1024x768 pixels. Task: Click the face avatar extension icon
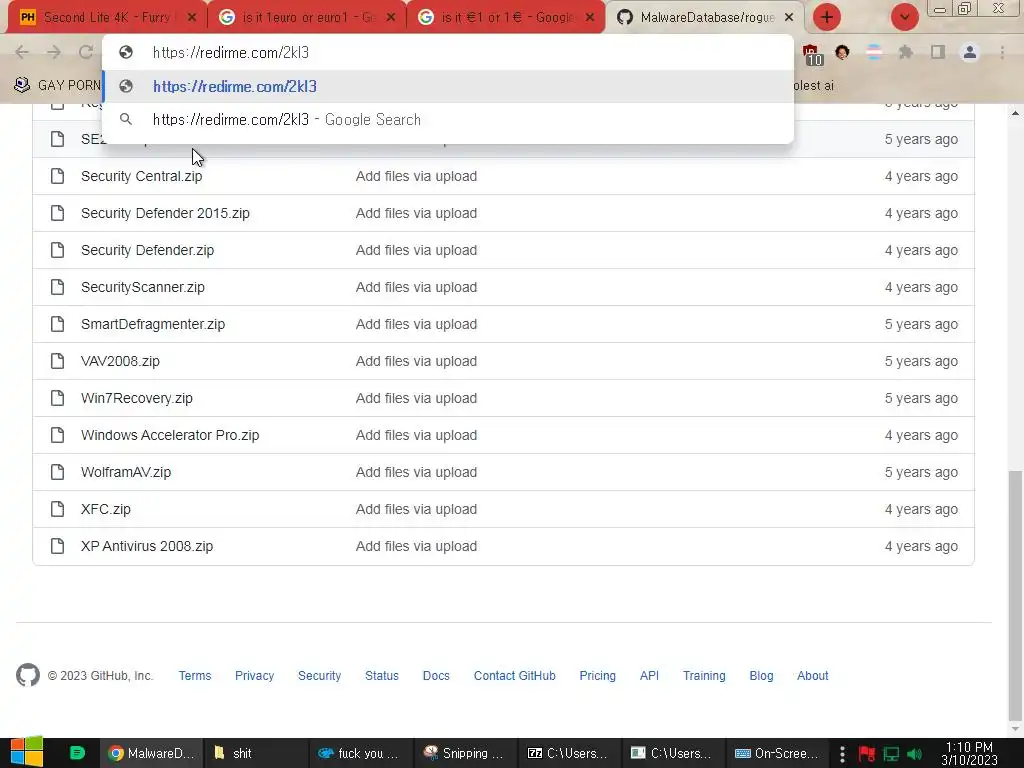click(842, 52)
